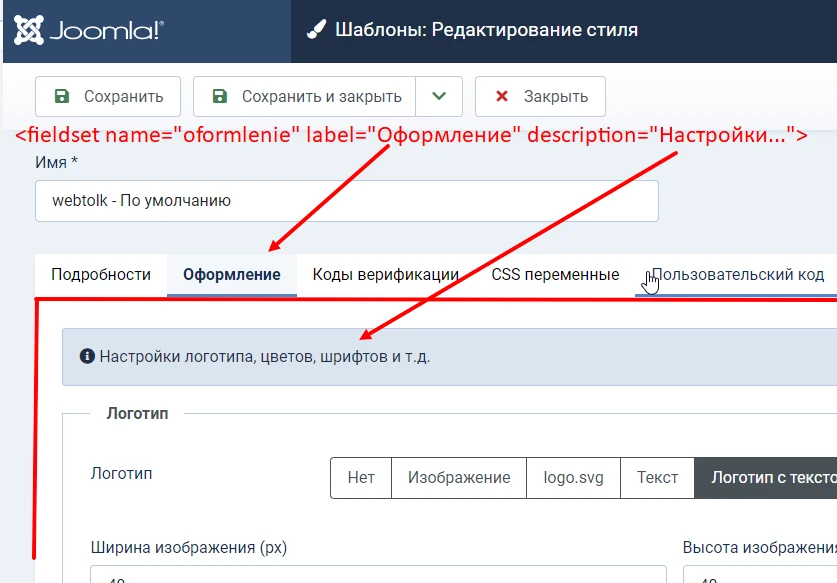This screenshot has height=583, width=837.
Task: Select the Нет logo option
Action: click(360, 478)
